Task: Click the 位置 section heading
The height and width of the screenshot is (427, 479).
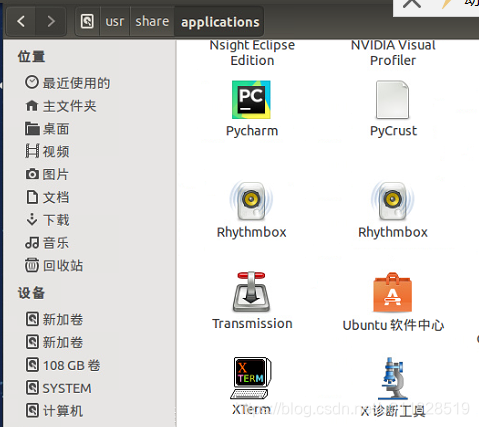Action: tap(31, 56)
